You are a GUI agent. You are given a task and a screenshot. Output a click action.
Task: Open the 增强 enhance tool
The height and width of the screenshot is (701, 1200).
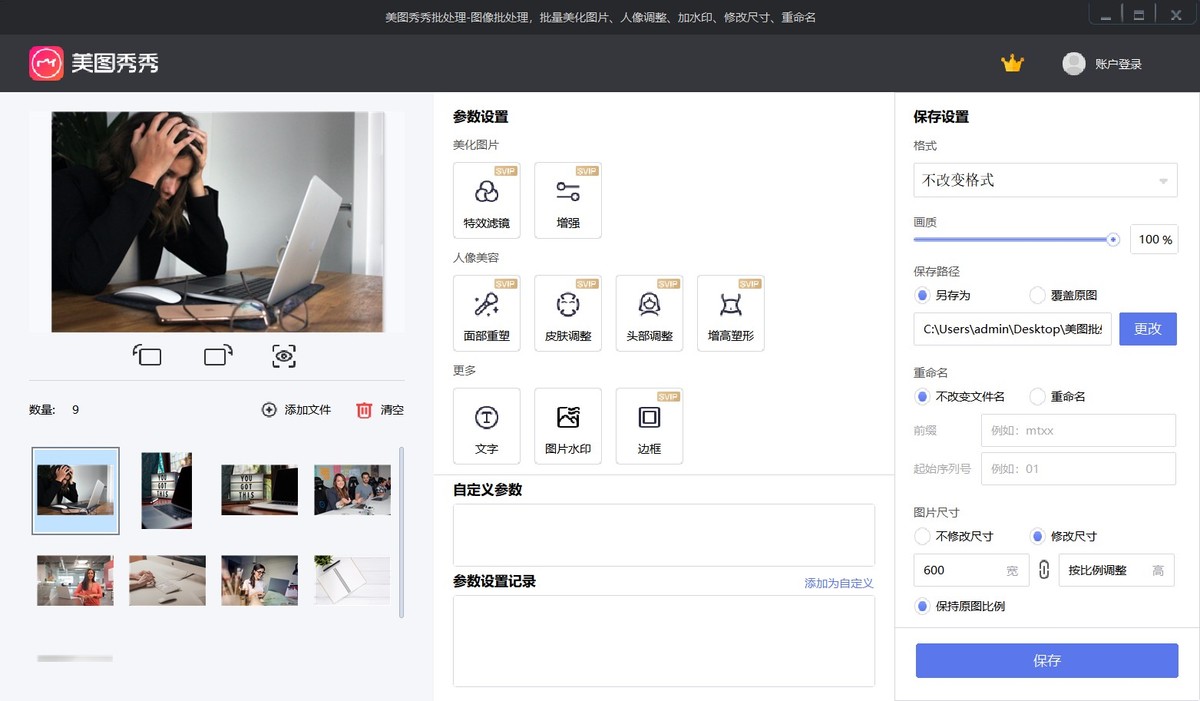[568, 200]
